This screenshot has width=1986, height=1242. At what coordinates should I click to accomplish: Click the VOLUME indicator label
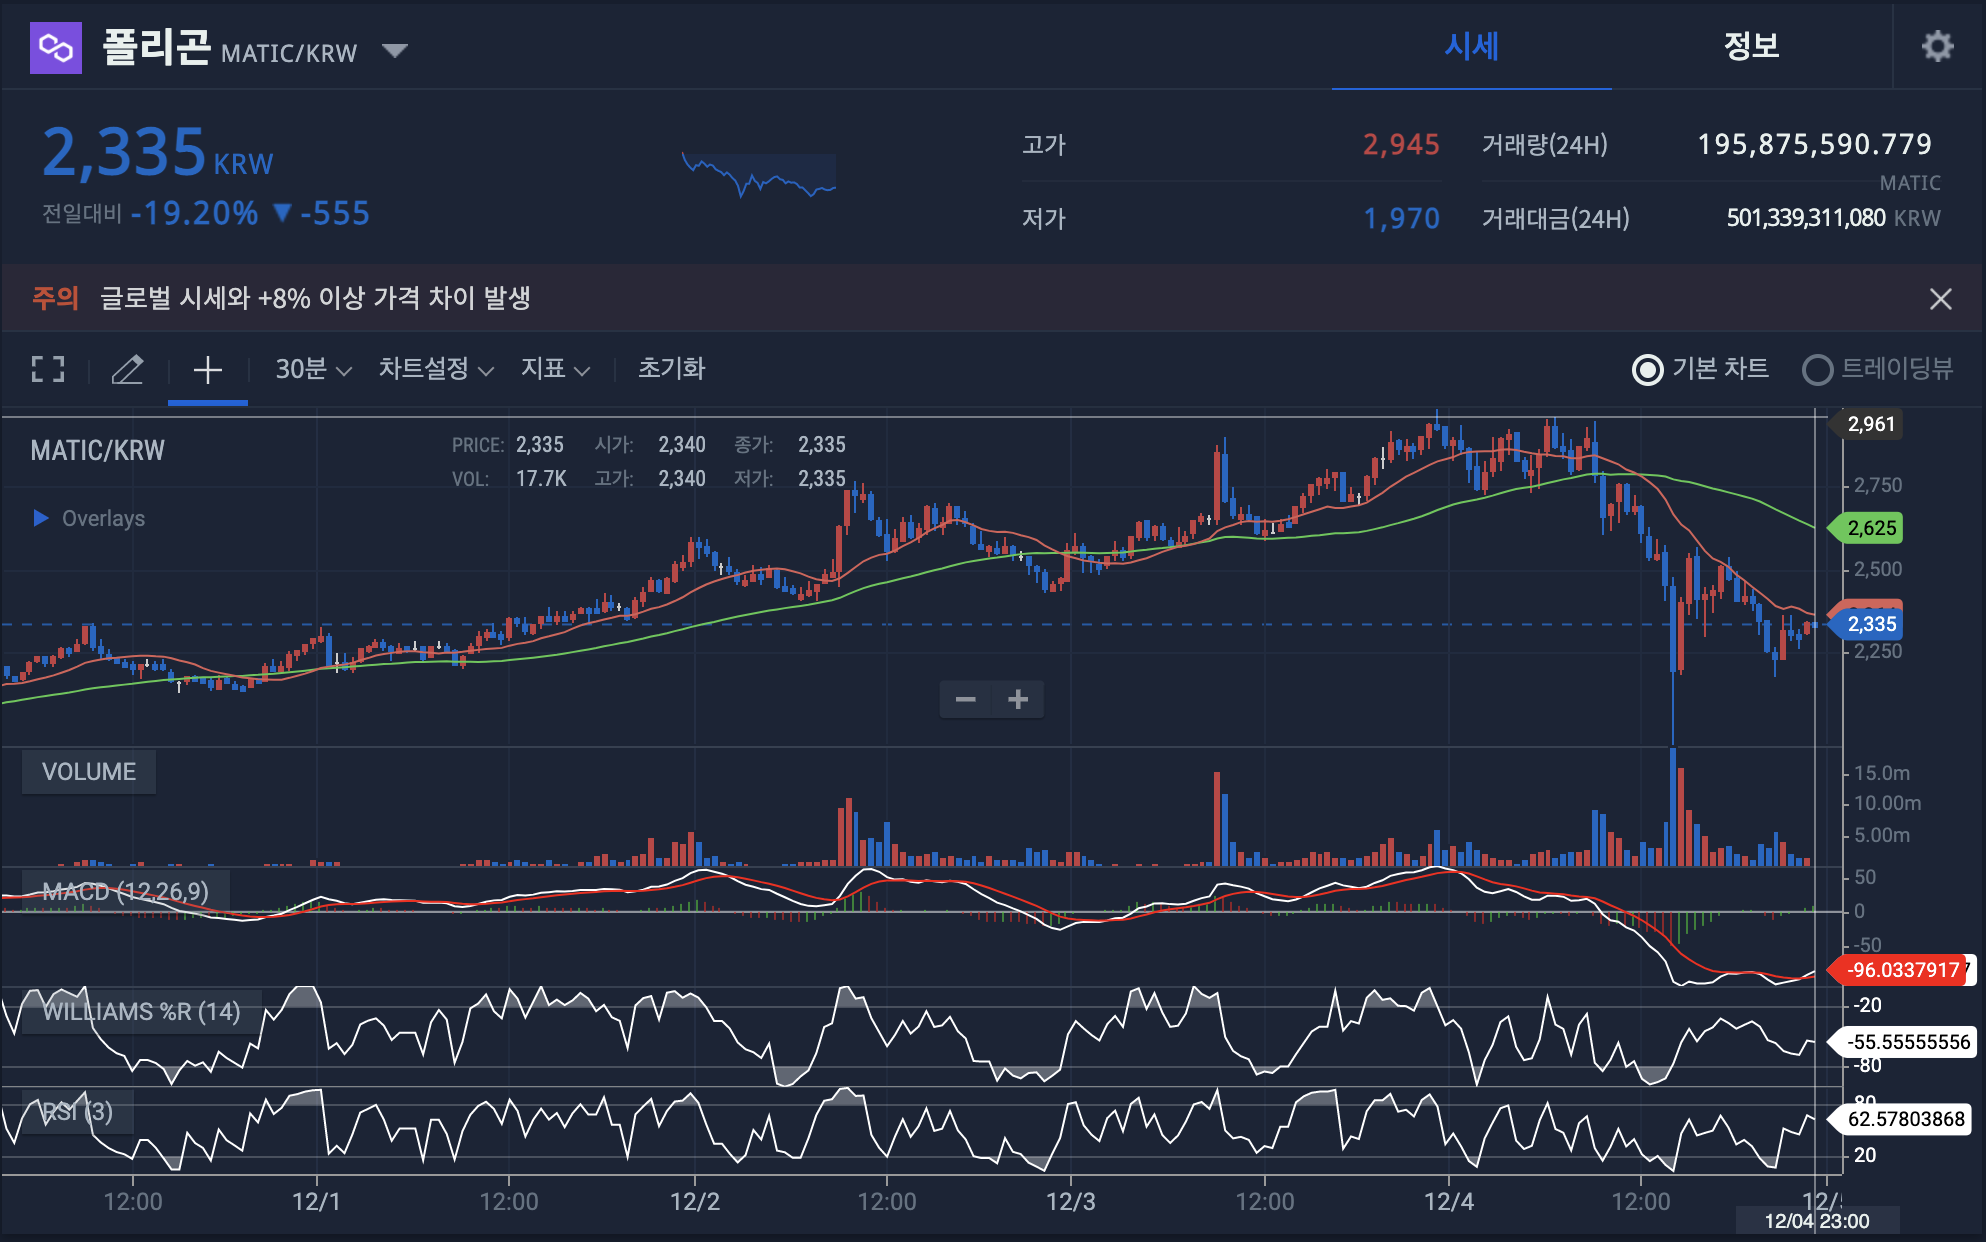89,772
